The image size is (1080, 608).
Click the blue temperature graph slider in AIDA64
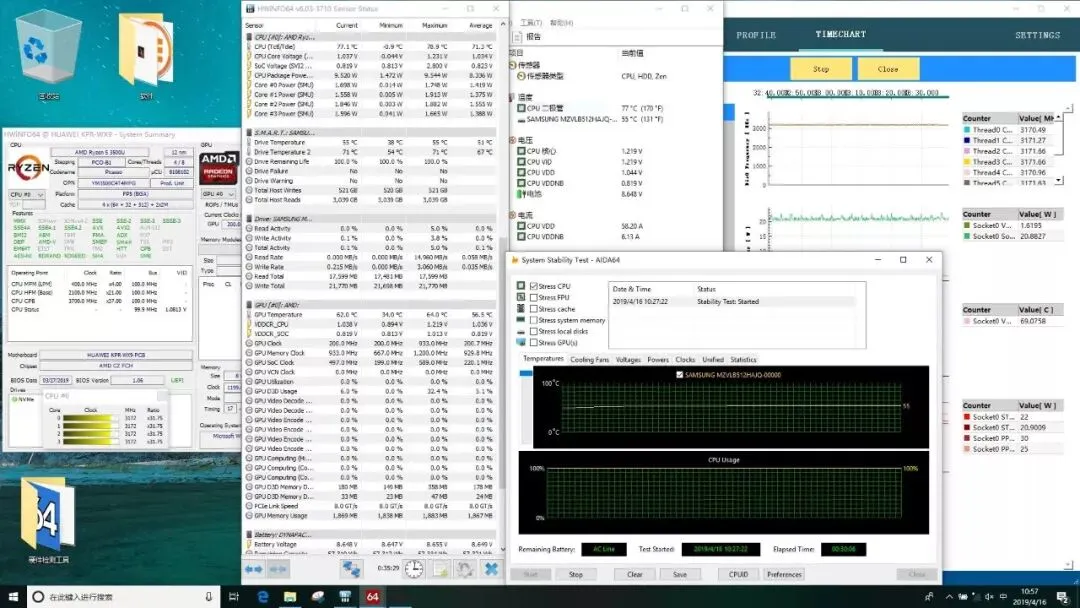point(526,373)
